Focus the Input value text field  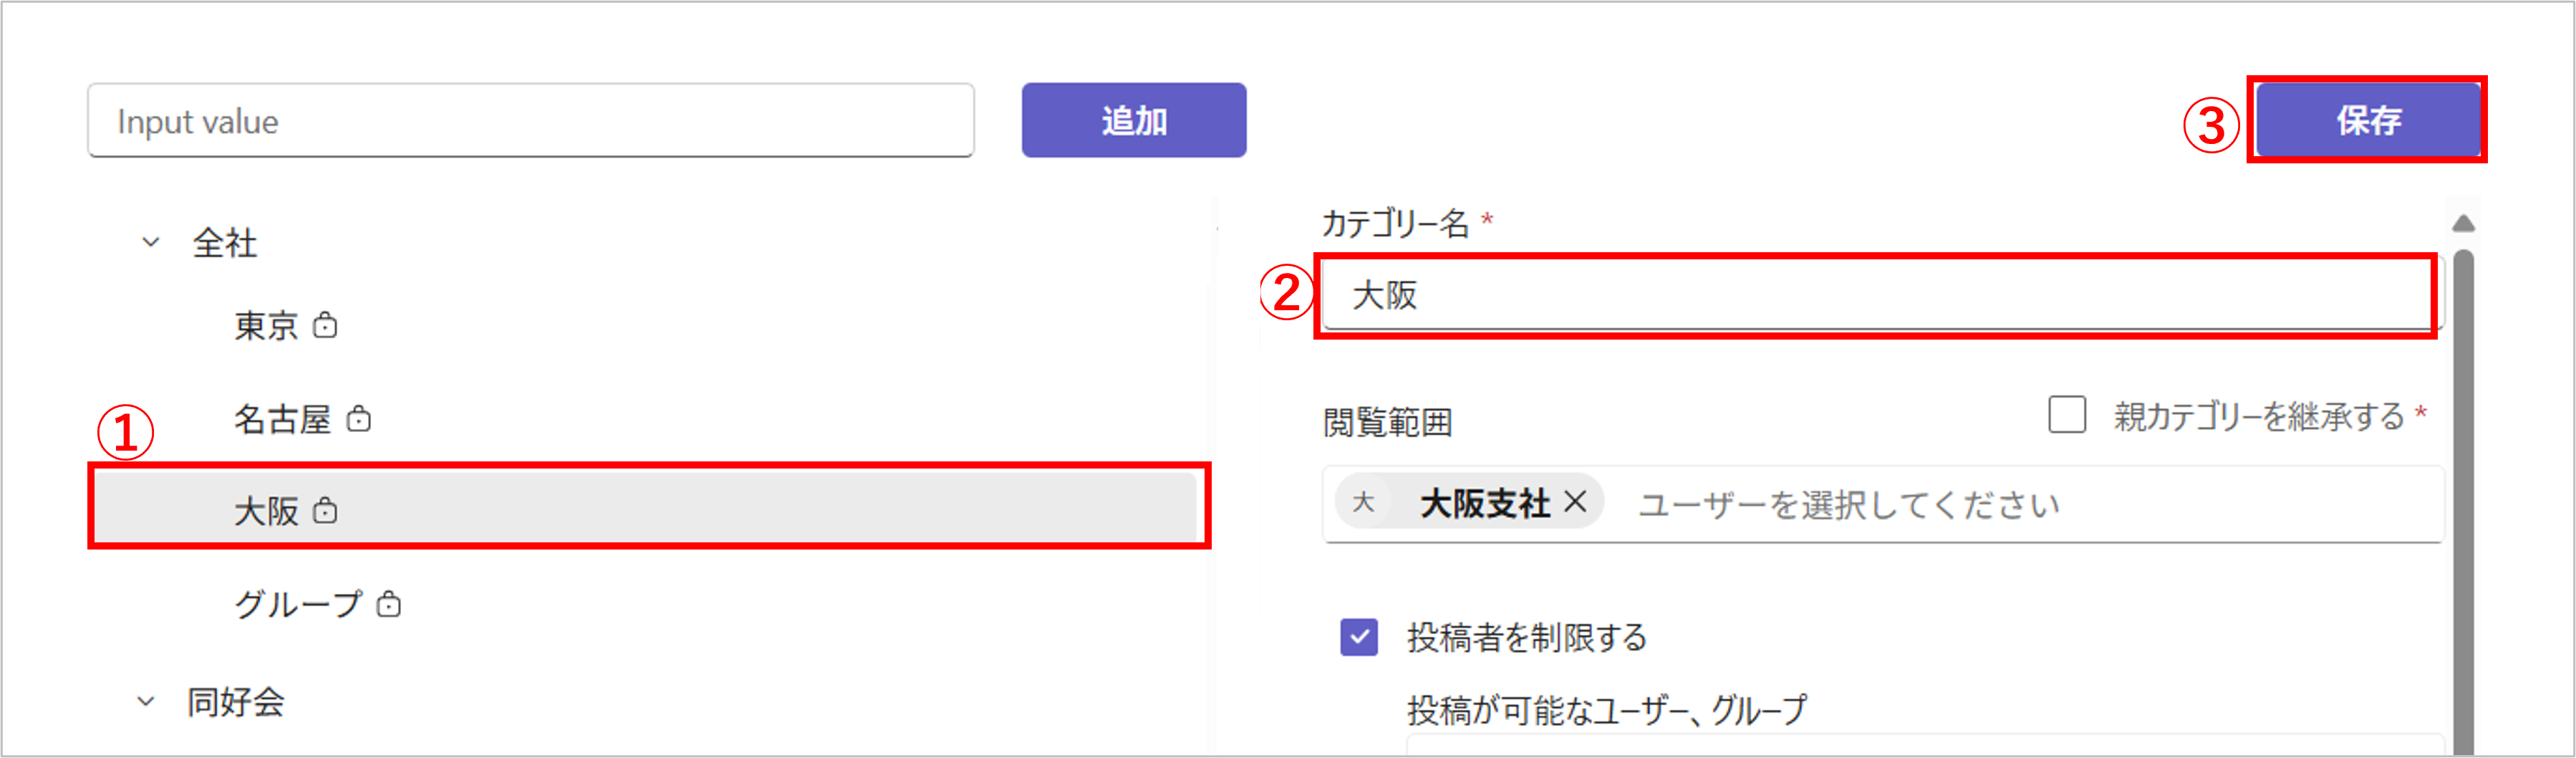coord(530,121)
